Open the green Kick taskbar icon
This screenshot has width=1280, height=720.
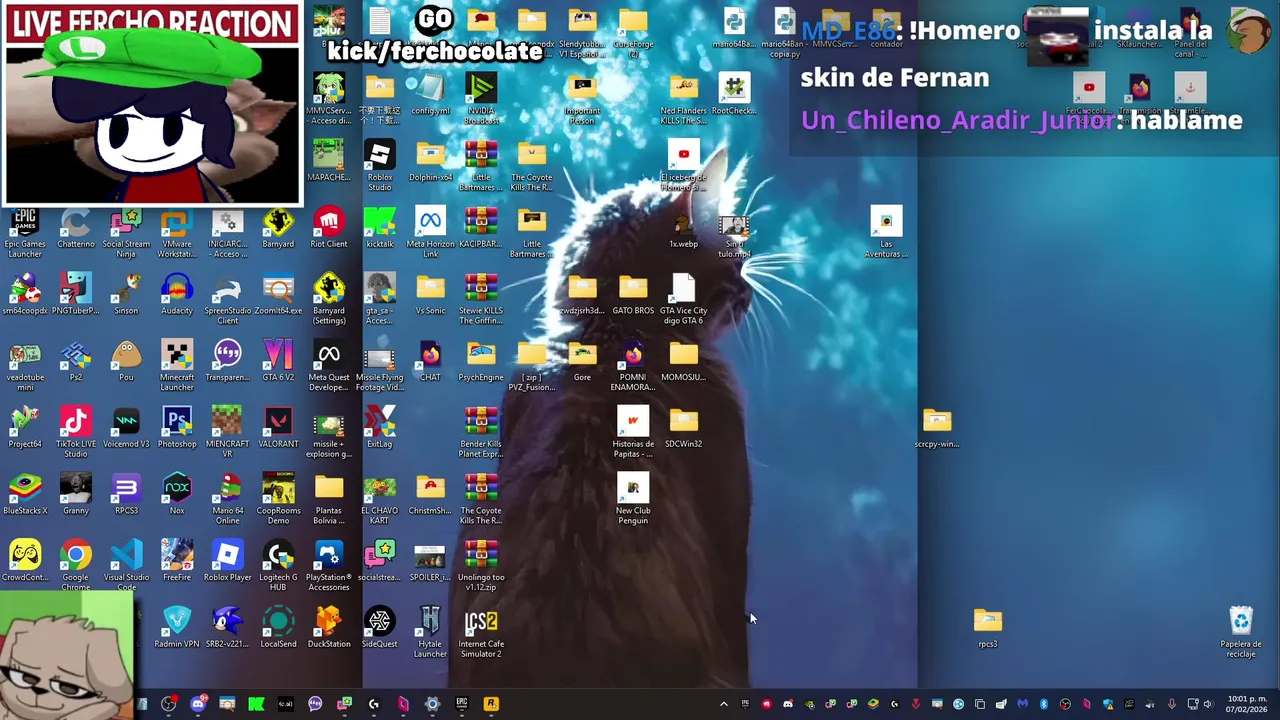[x=256, y=704]
